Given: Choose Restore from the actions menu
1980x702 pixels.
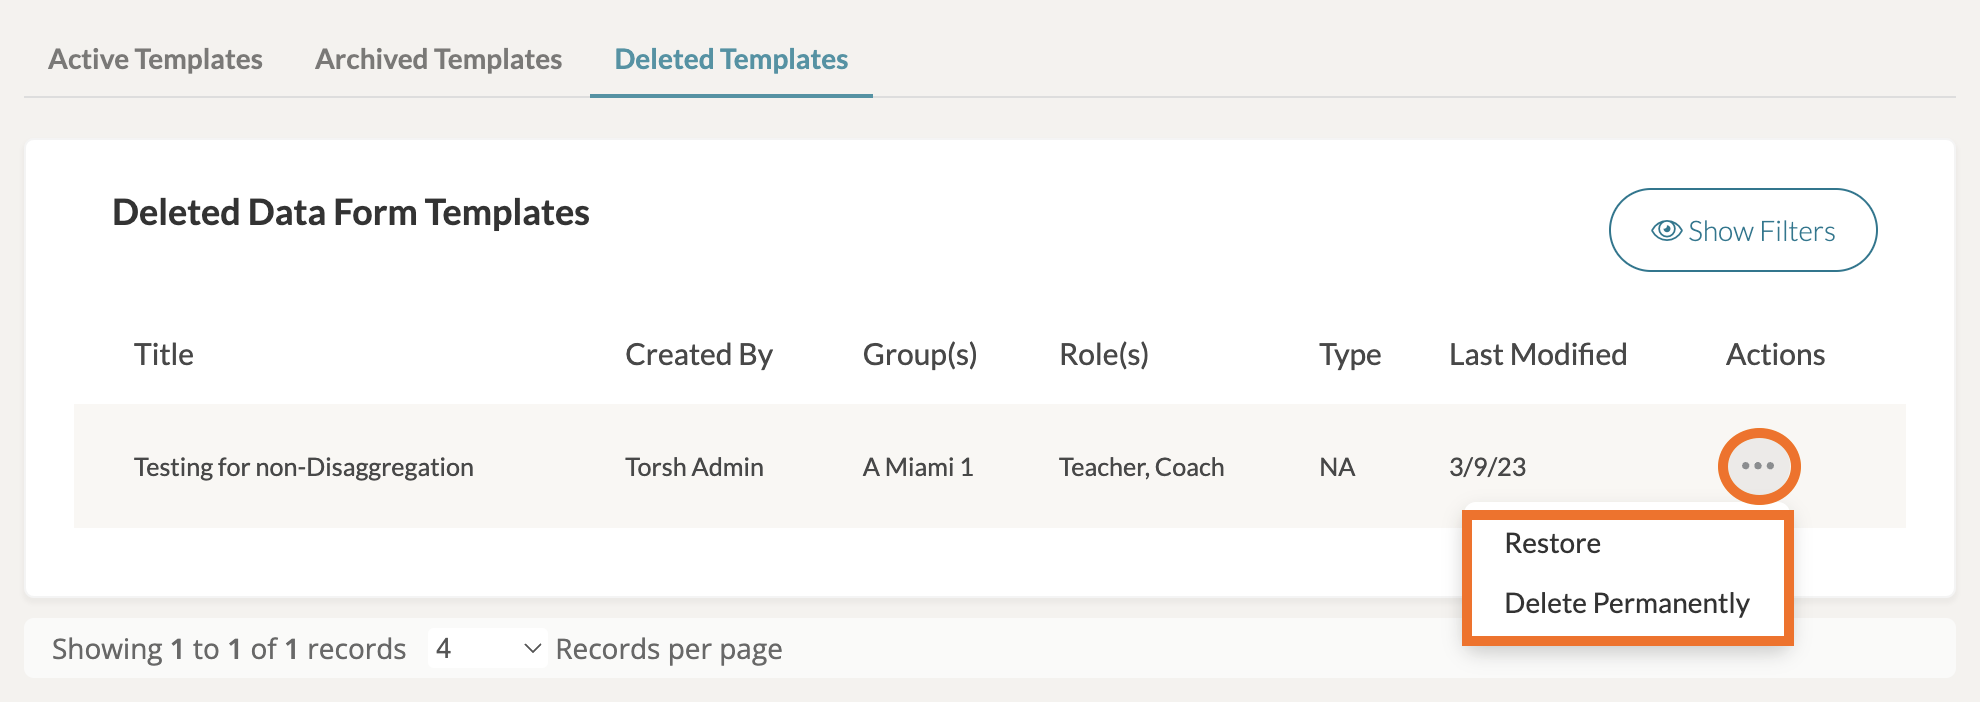Looking at the screenshot, I should pyautogui.click(x=1552, y=543).
